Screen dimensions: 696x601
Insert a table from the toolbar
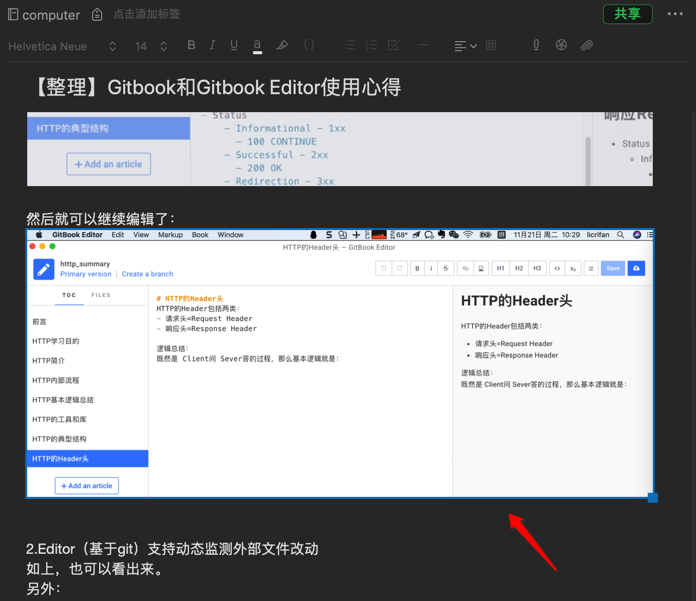[x=491, y=45]
